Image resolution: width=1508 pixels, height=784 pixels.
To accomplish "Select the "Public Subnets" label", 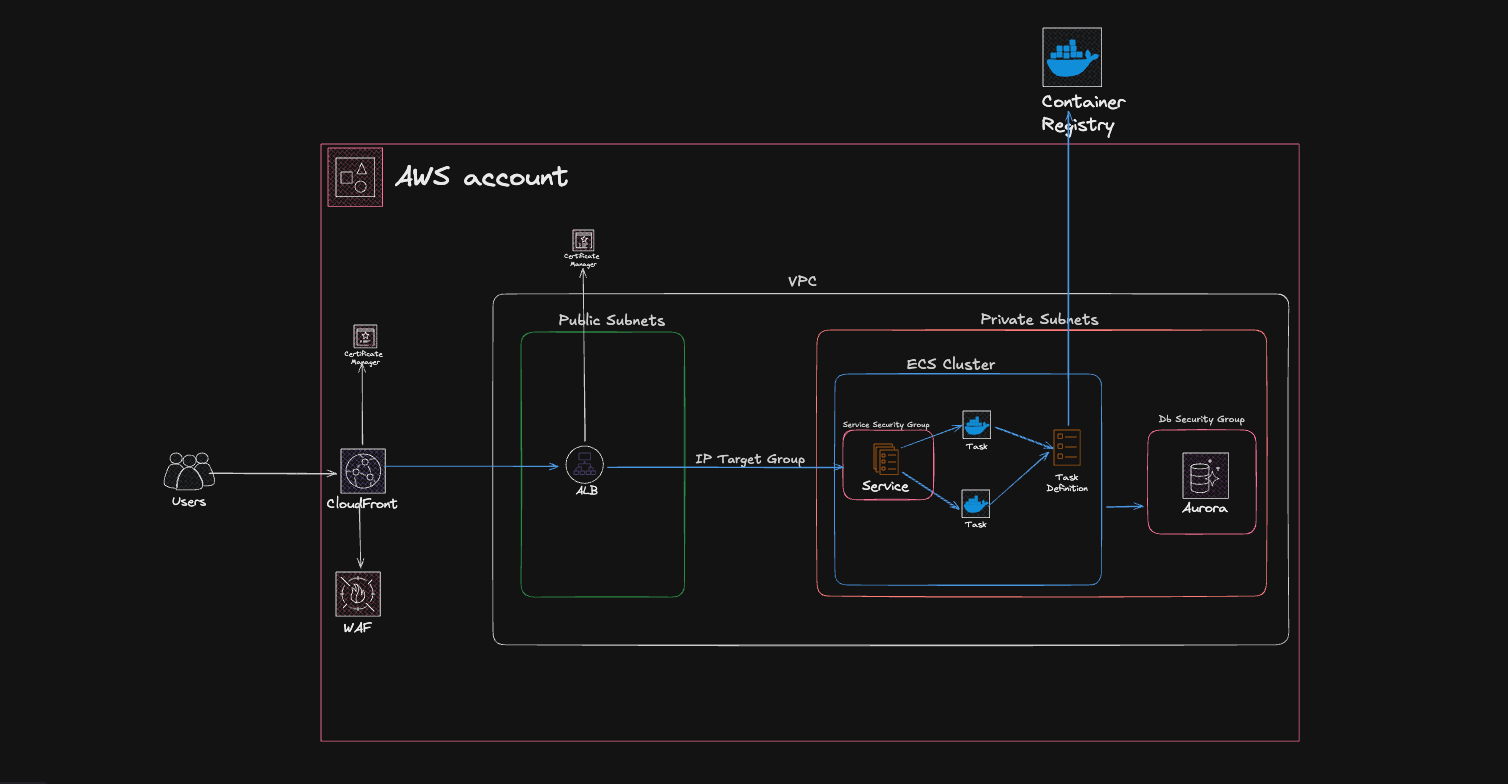I will pyautogui.click(x=611, y=320).
